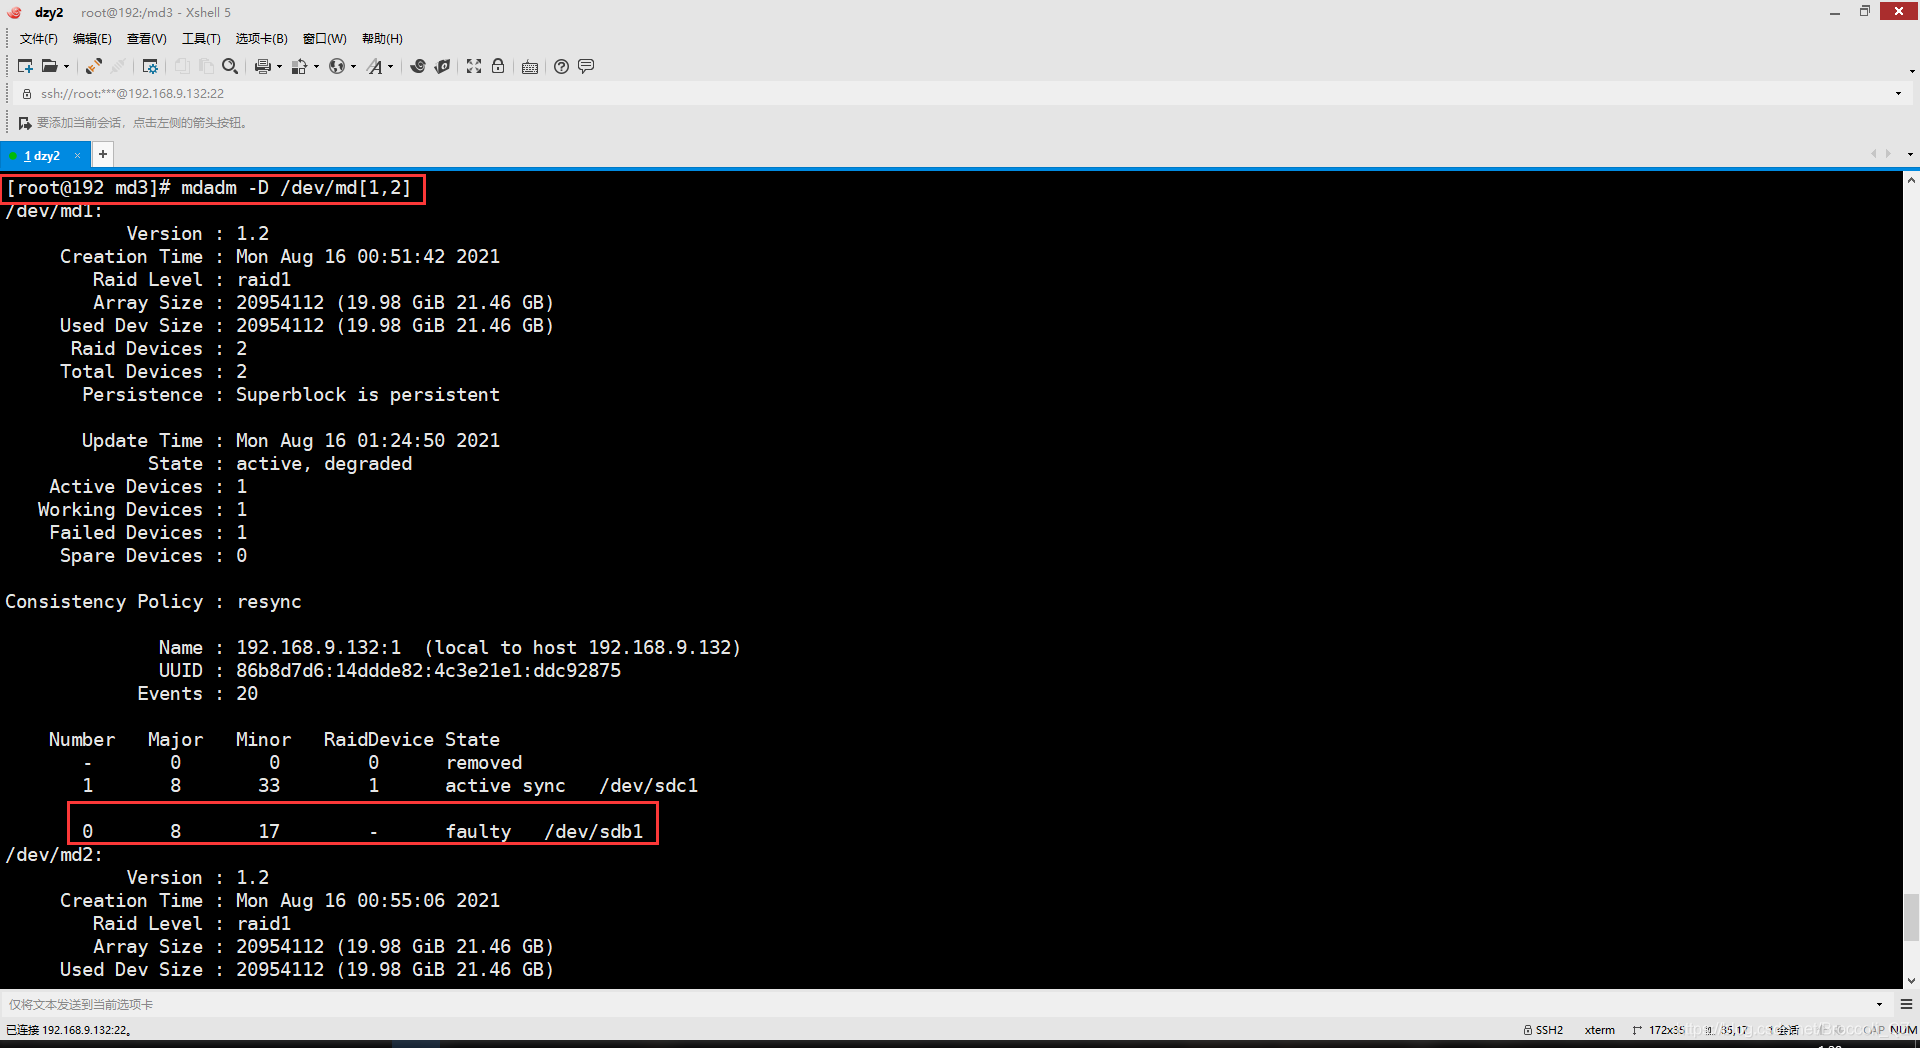Expand the Font dropdown arrow

pyautogui.click(x=390, y=67)
